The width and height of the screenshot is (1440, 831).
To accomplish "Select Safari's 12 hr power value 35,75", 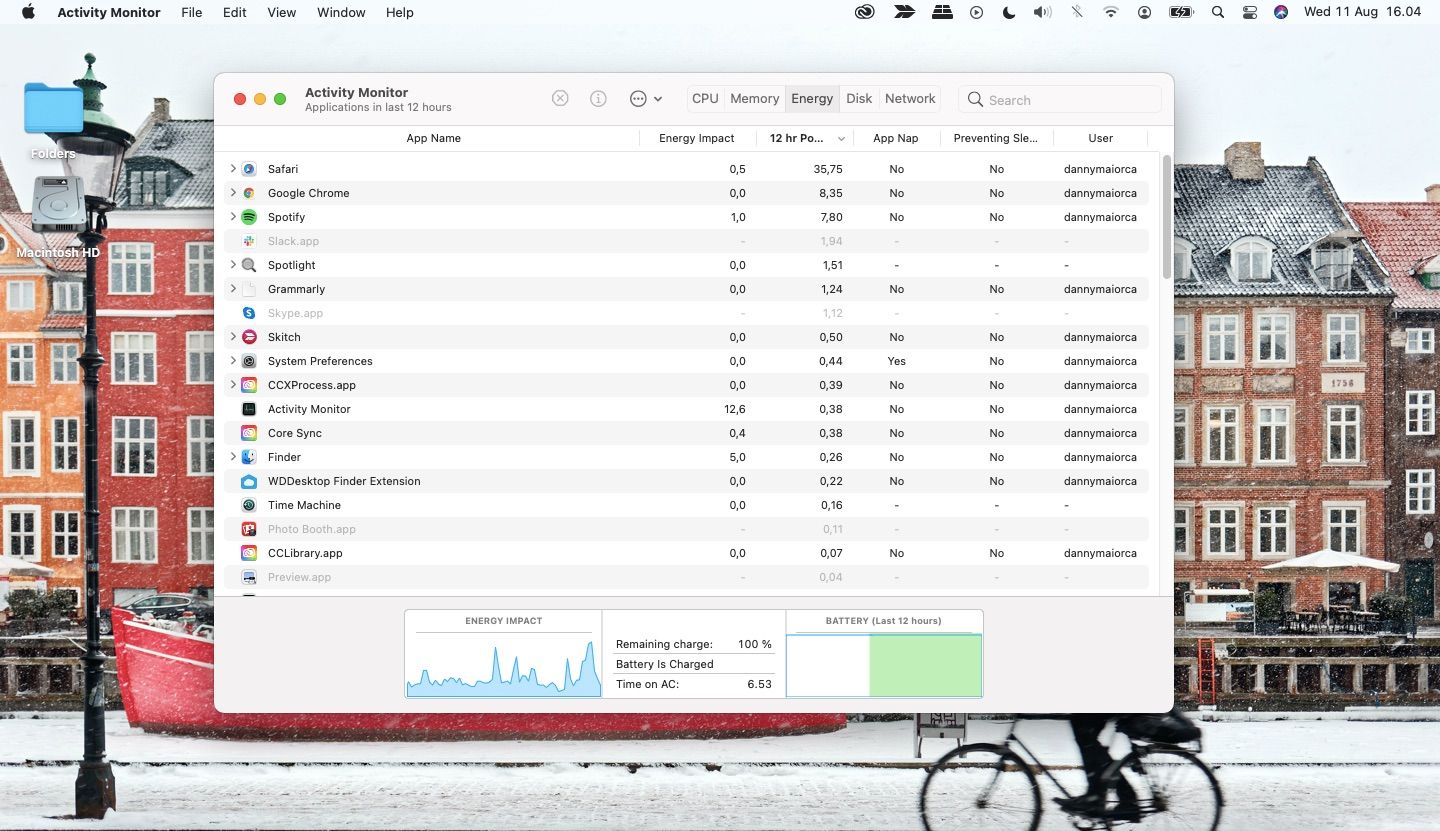I will pos(828,169).
